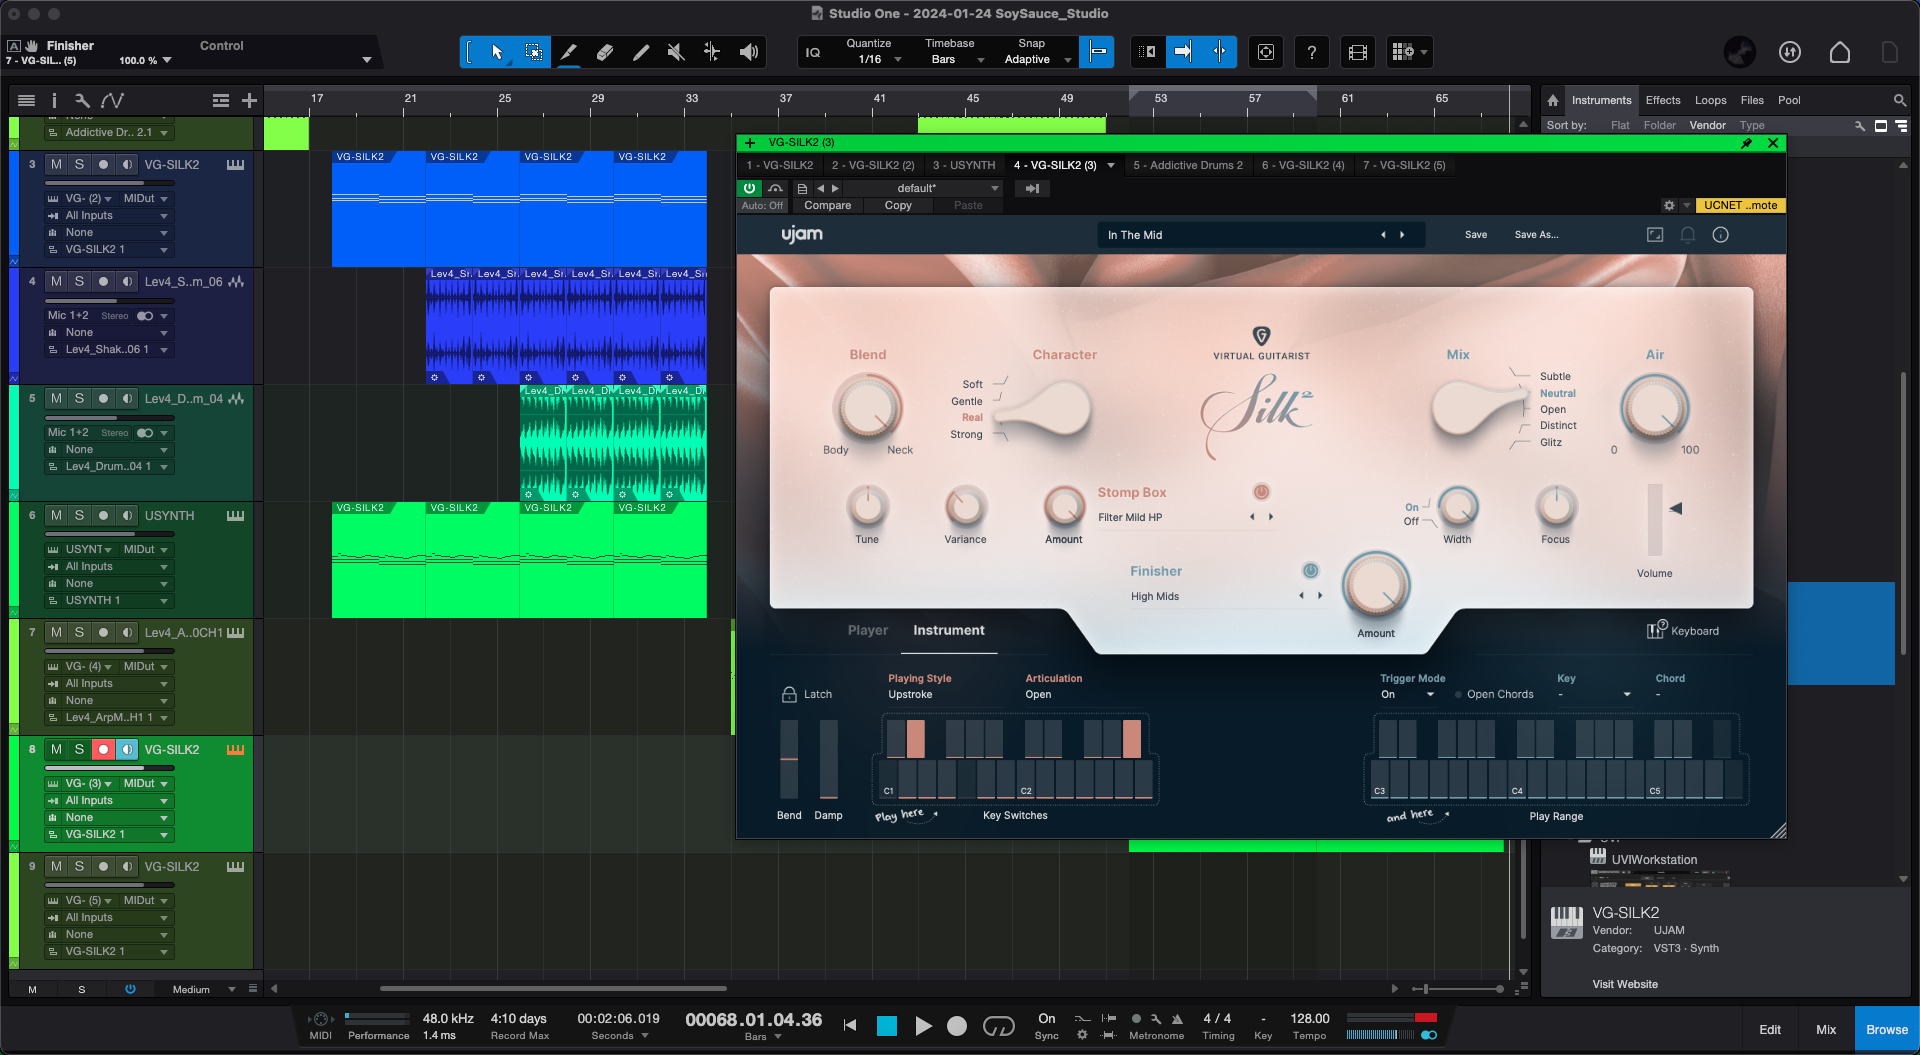Expand instrument tabs overflow arrow
Image resolution: width=1920 pixels, height=1055 pixels.
coord(1111,166)
